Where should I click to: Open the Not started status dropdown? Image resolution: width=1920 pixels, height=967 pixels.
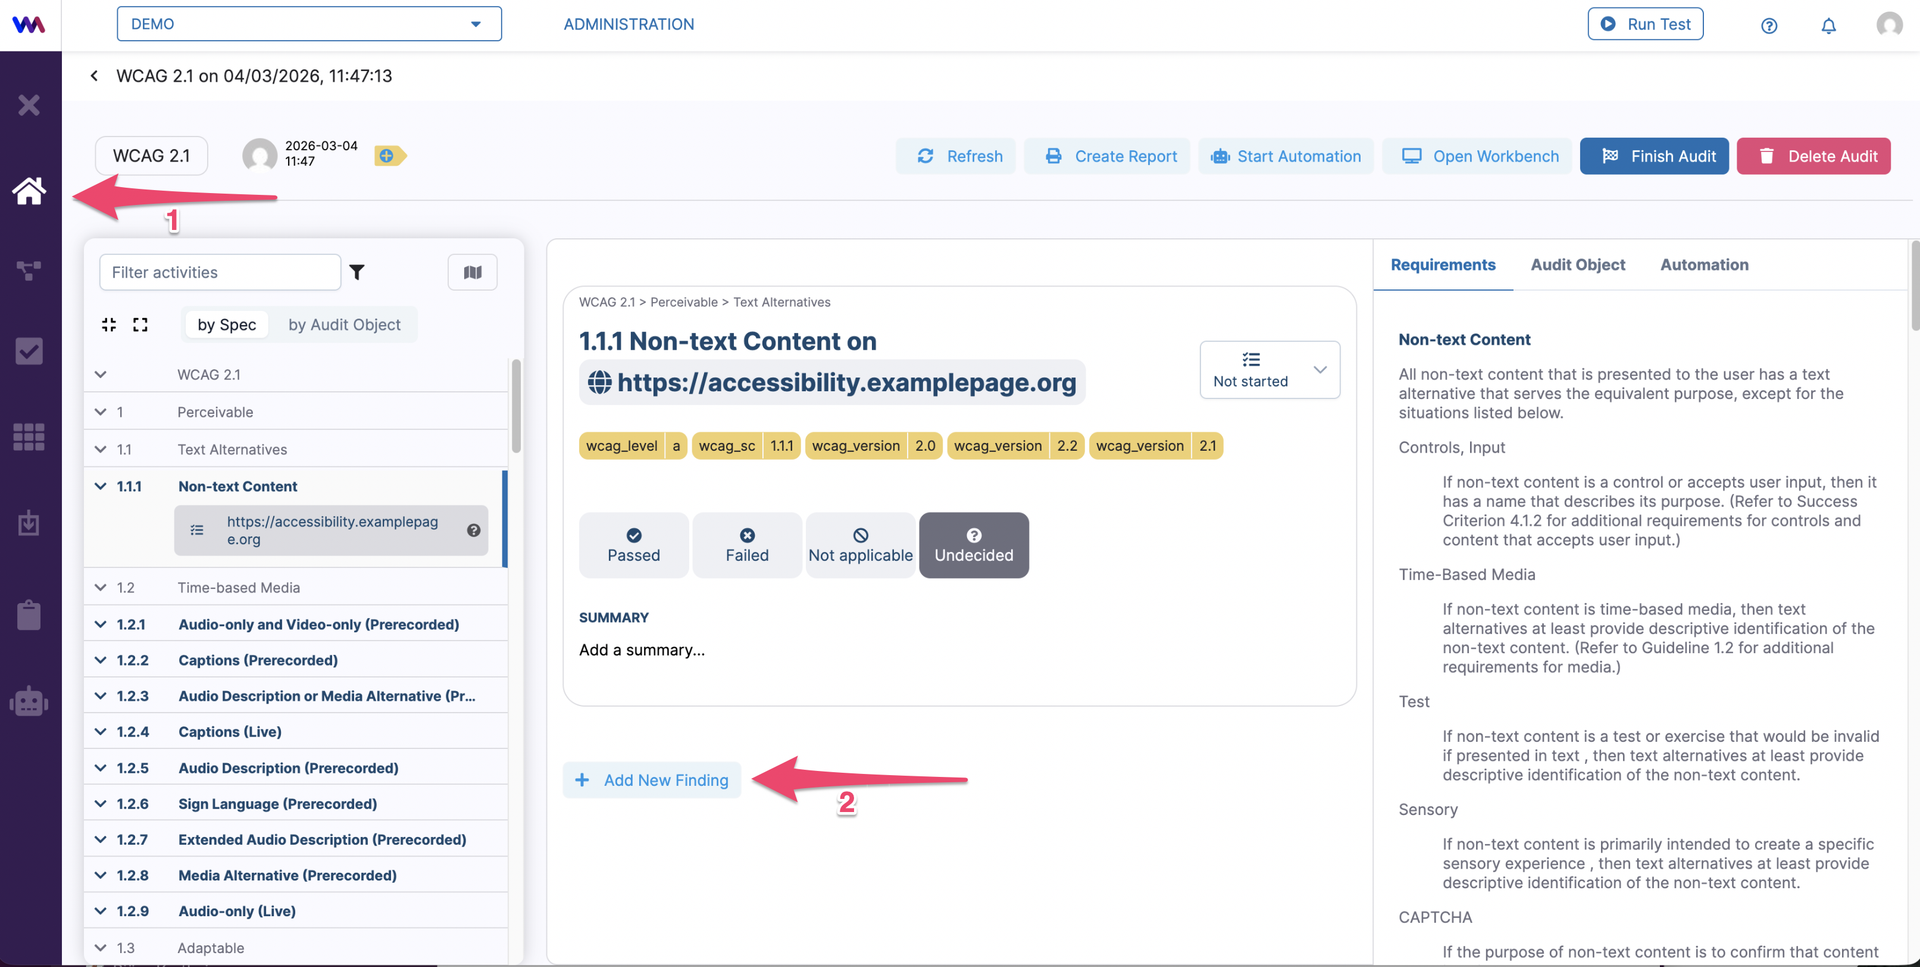pyautogui.click(x=1270, y=370)
